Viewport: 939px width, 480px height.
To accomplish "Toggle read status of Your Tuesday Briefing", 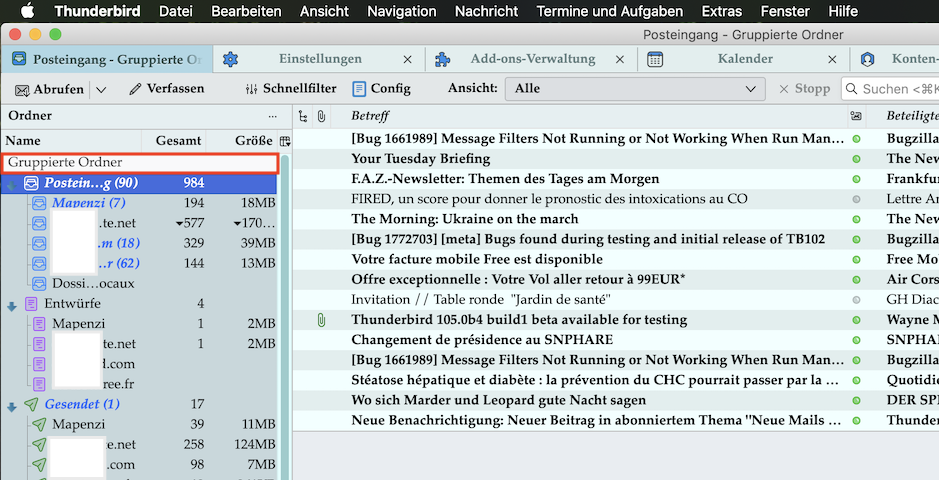I will [855, 159].
